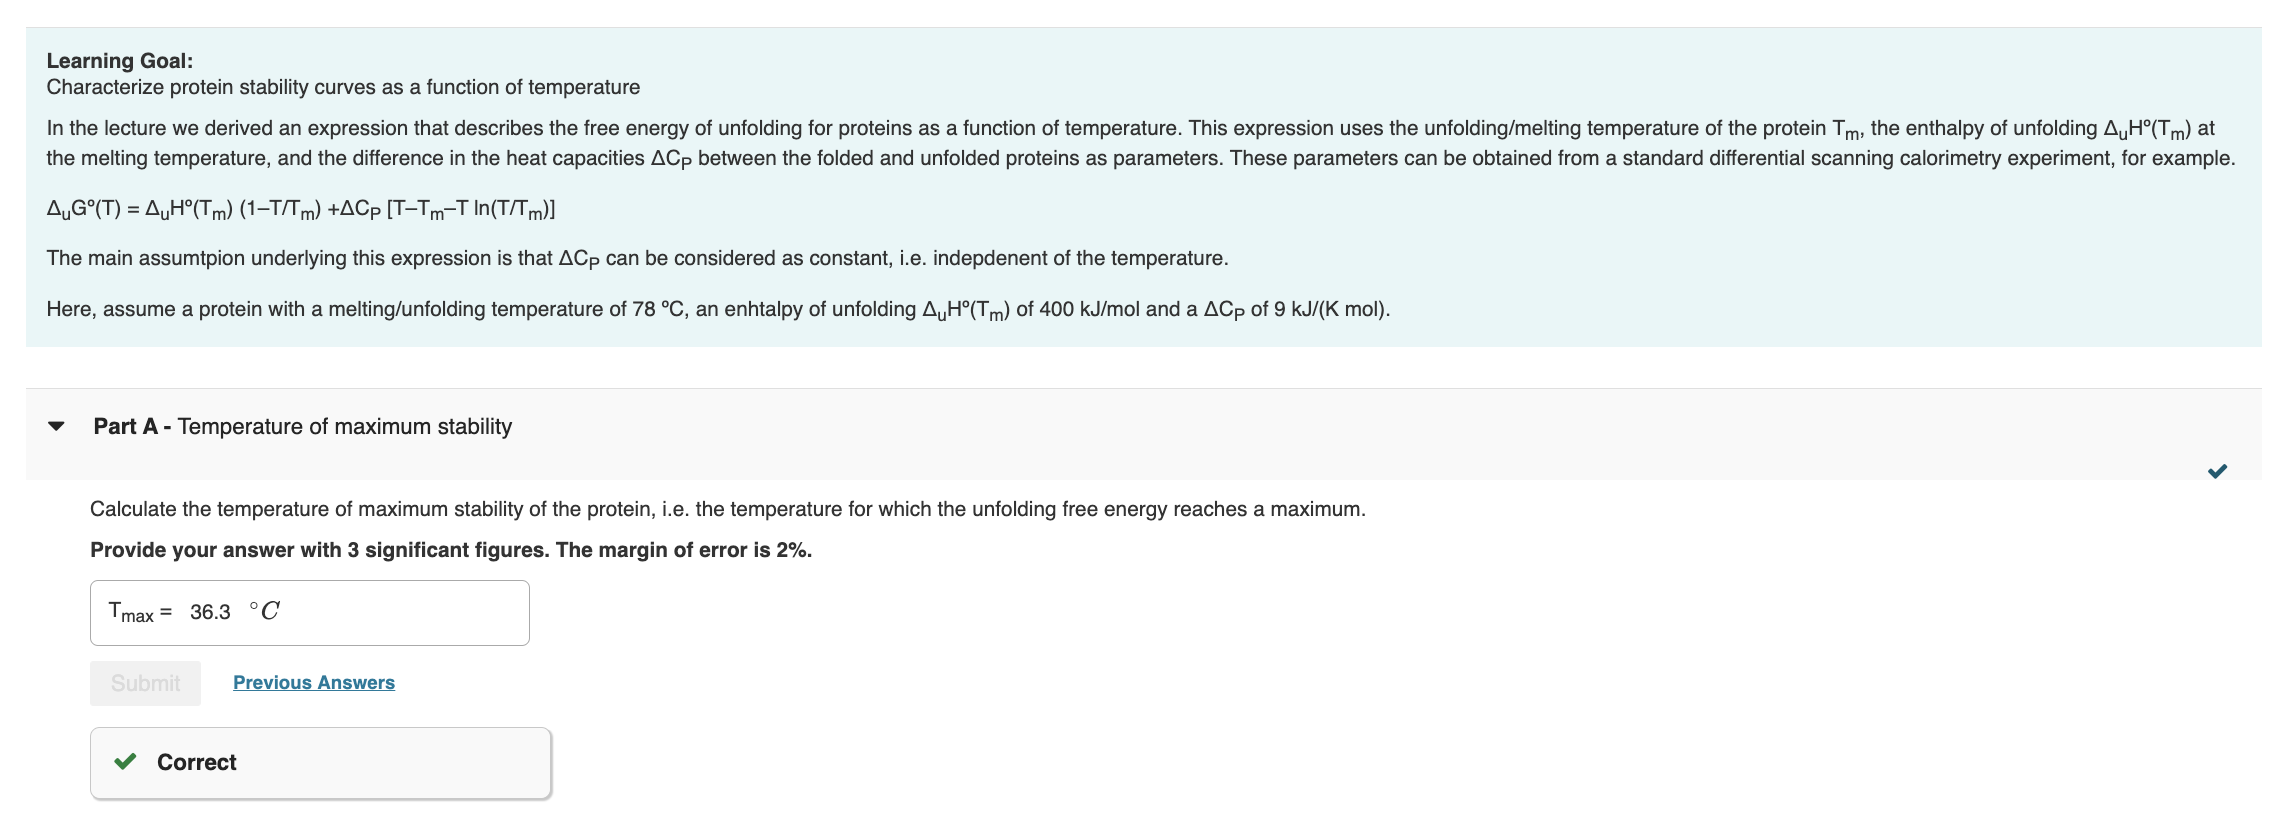
Task: Open Previous Answers
Action: (x=313, y=682)
